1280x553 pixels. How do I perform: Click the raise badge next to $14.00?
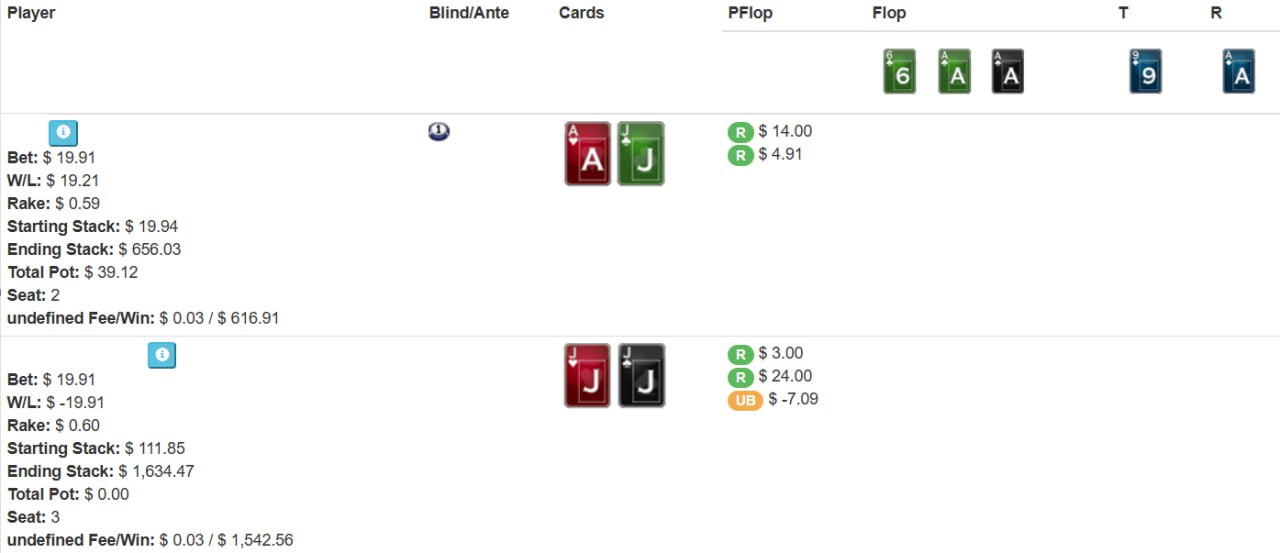[x=740, y=132]
